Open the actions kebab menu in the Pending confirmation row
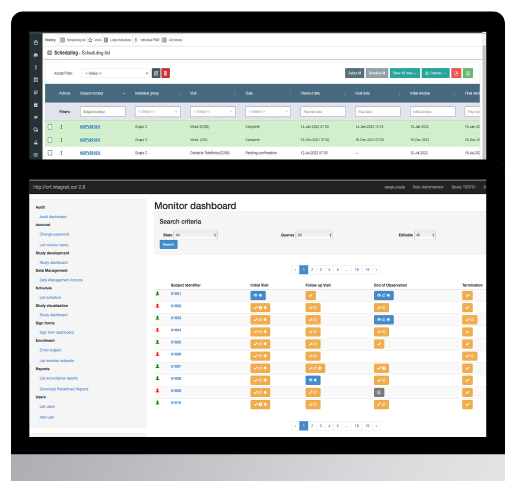This screenshot has width=514, height=481. click(x=61, y=153)
